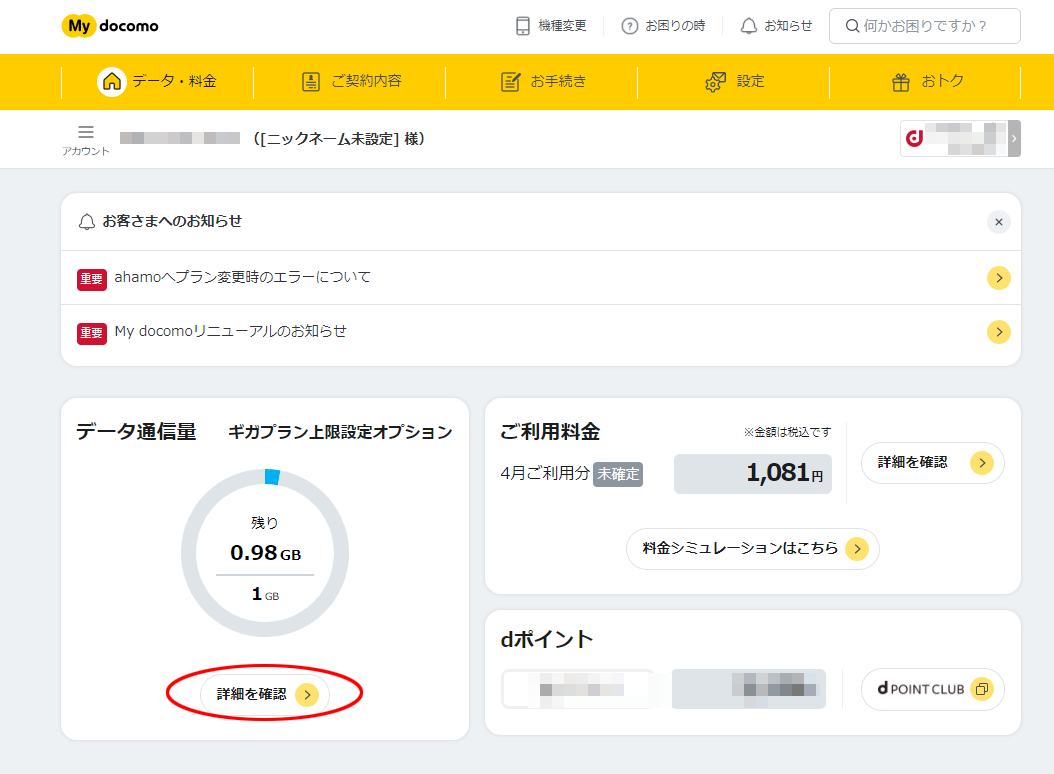Click 重要 badge on ahamo notice
This screenshot has width=1054, height=774.
click(x=91, y=278)
